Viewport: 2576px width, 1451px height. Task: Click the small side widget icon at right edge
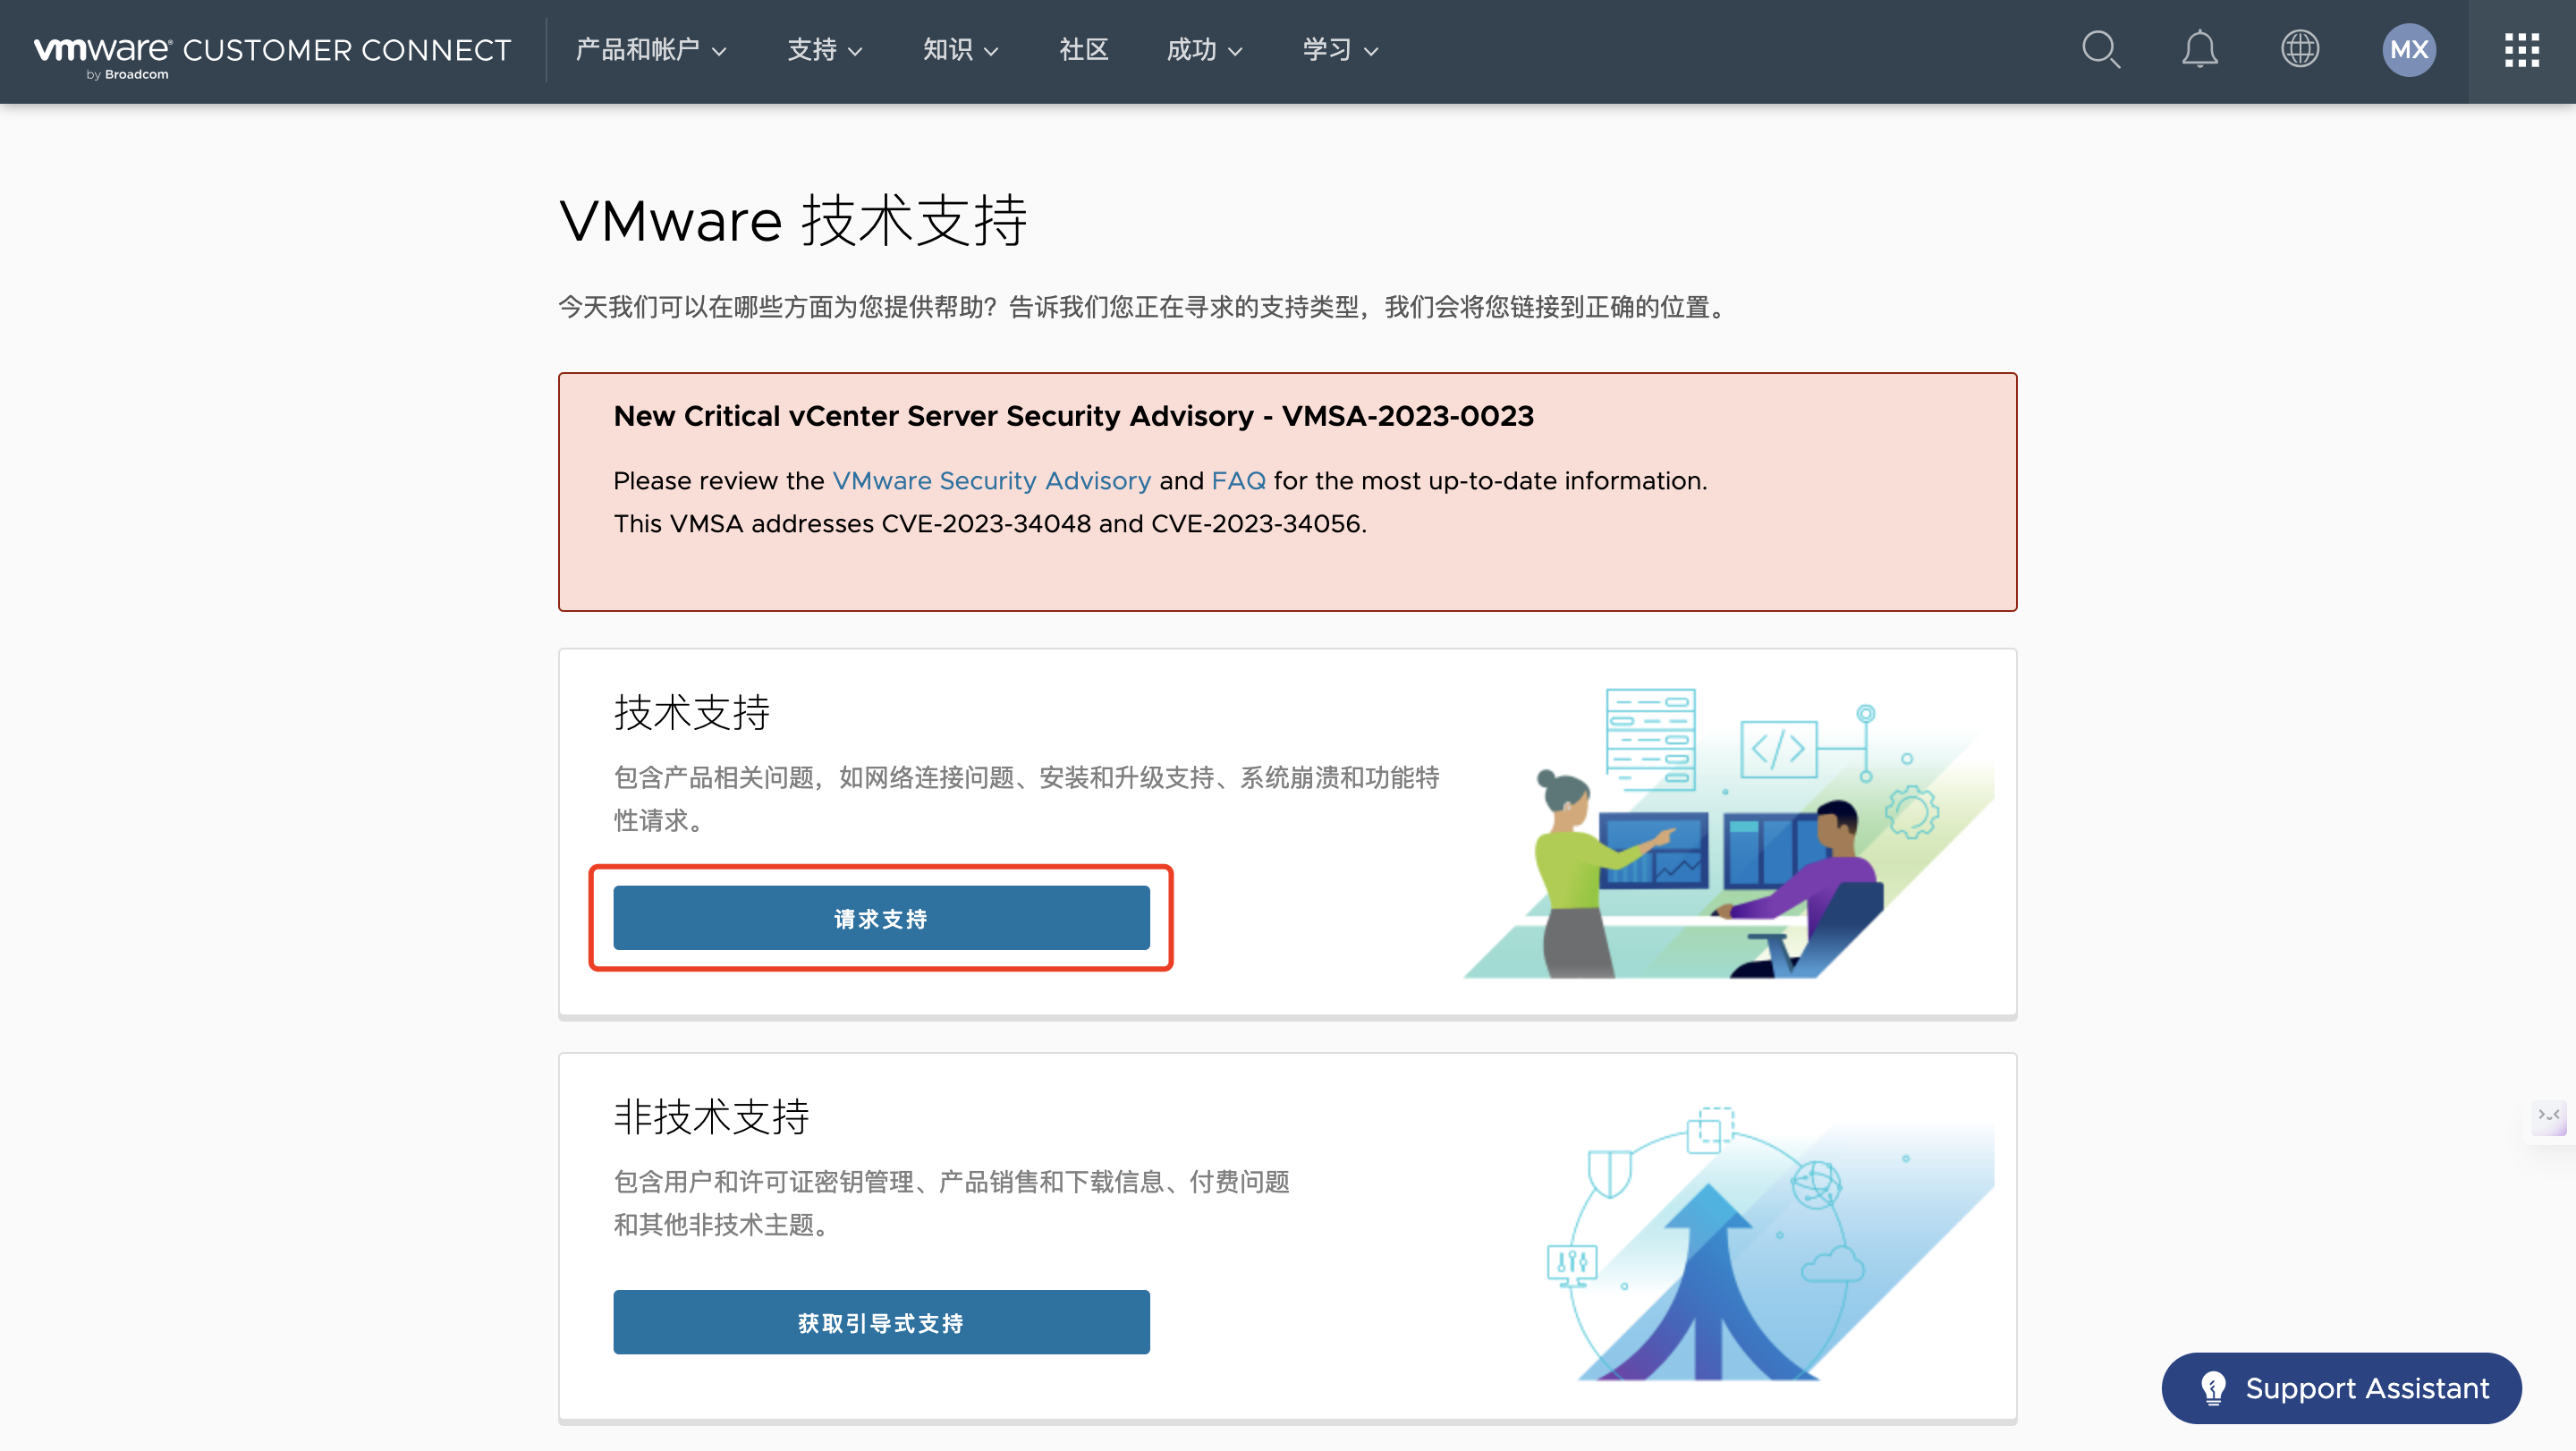(x=2549, y=1117)
